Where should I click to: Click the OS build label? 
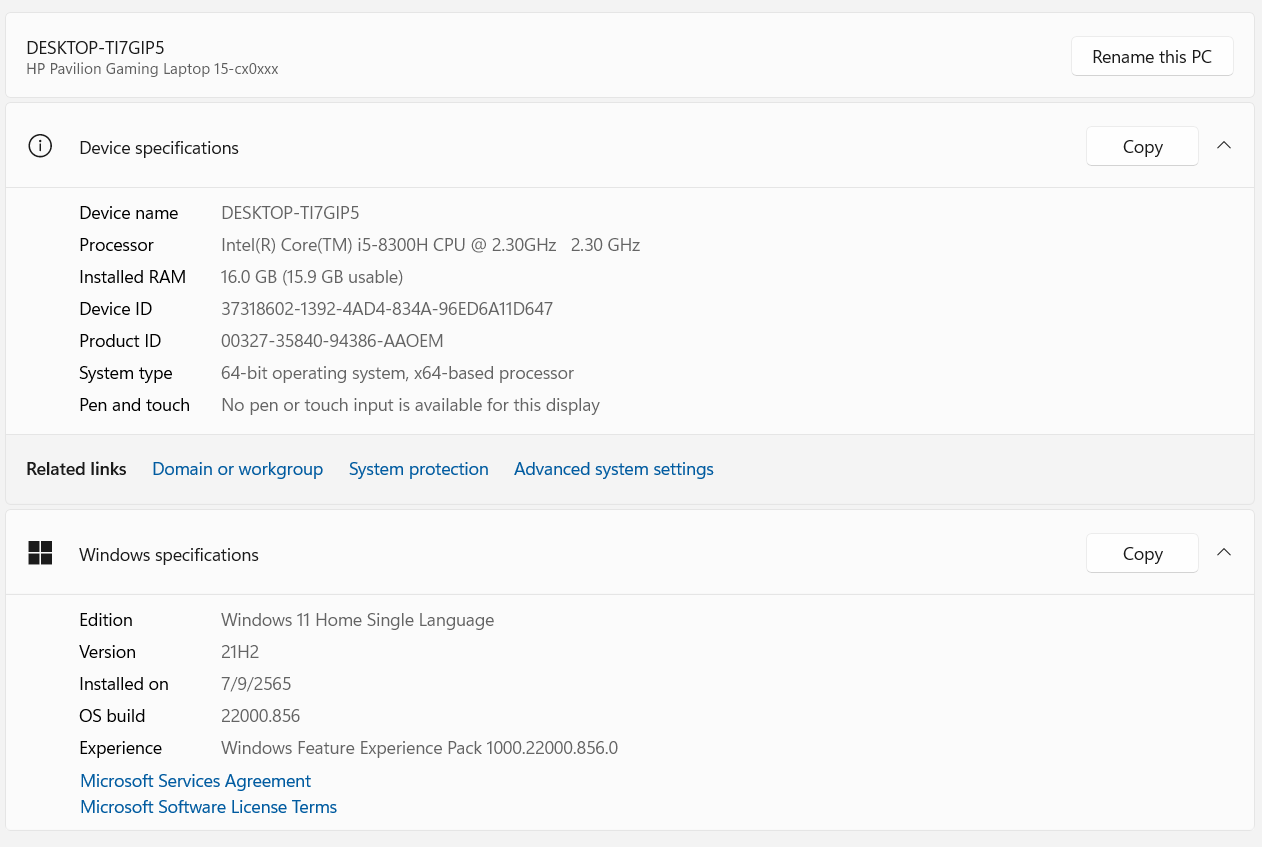112,716
